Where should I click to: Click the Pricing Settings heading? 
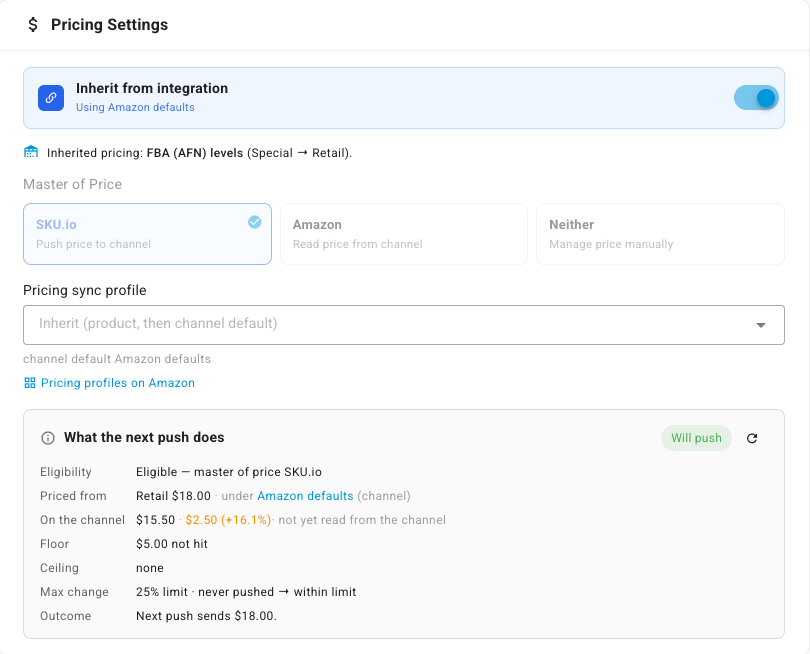coord(110,24)
